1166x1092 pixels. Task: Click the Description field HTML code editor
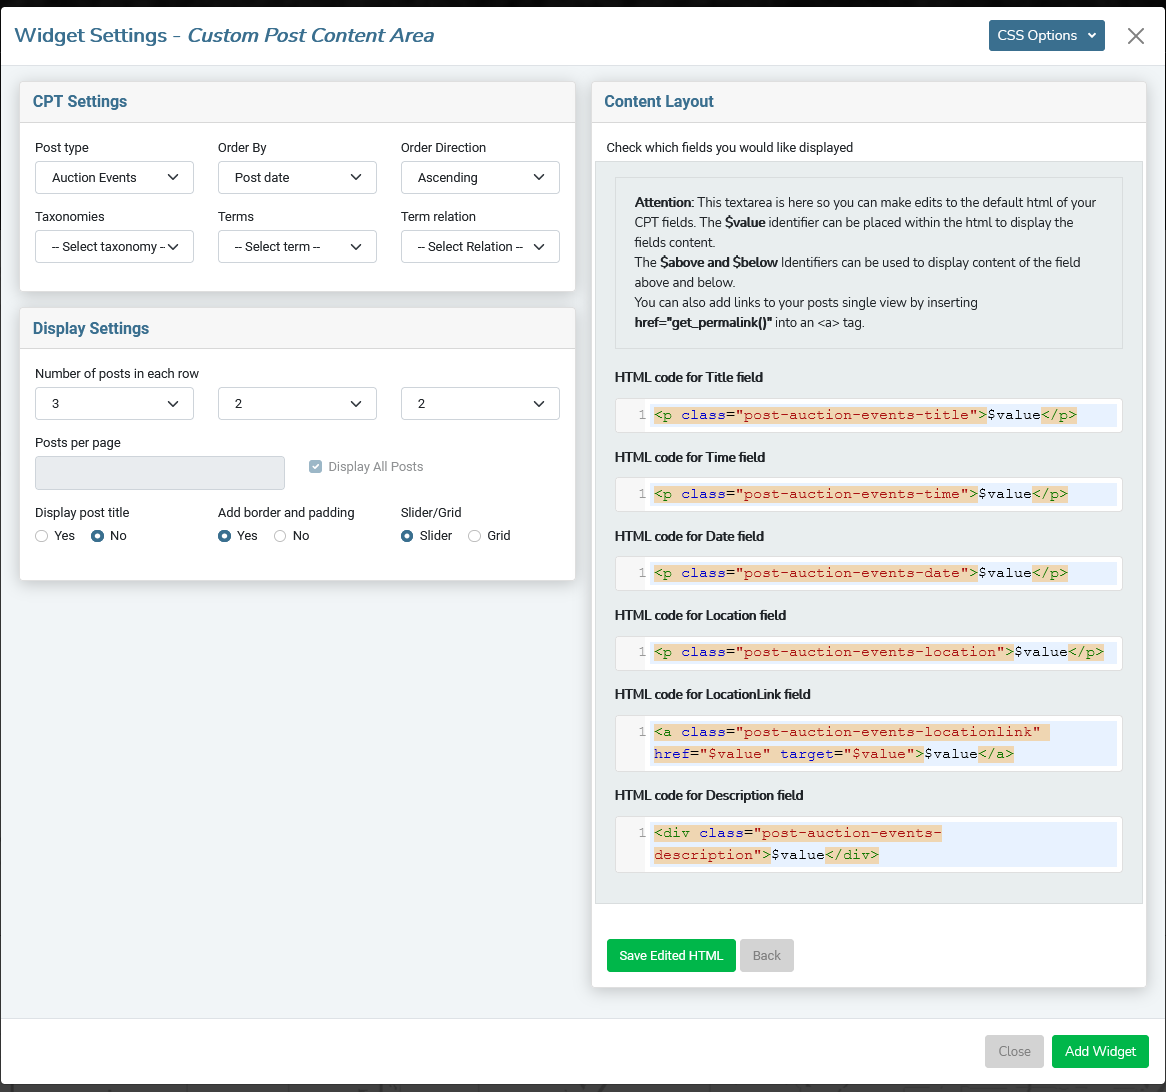869,844
